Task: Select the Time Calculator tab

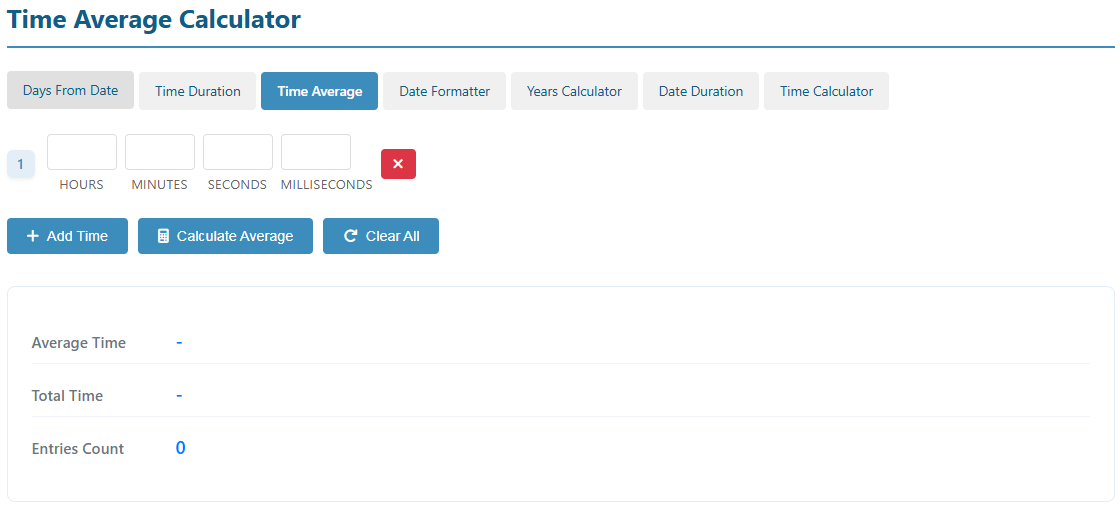Action: coord(826,91)
